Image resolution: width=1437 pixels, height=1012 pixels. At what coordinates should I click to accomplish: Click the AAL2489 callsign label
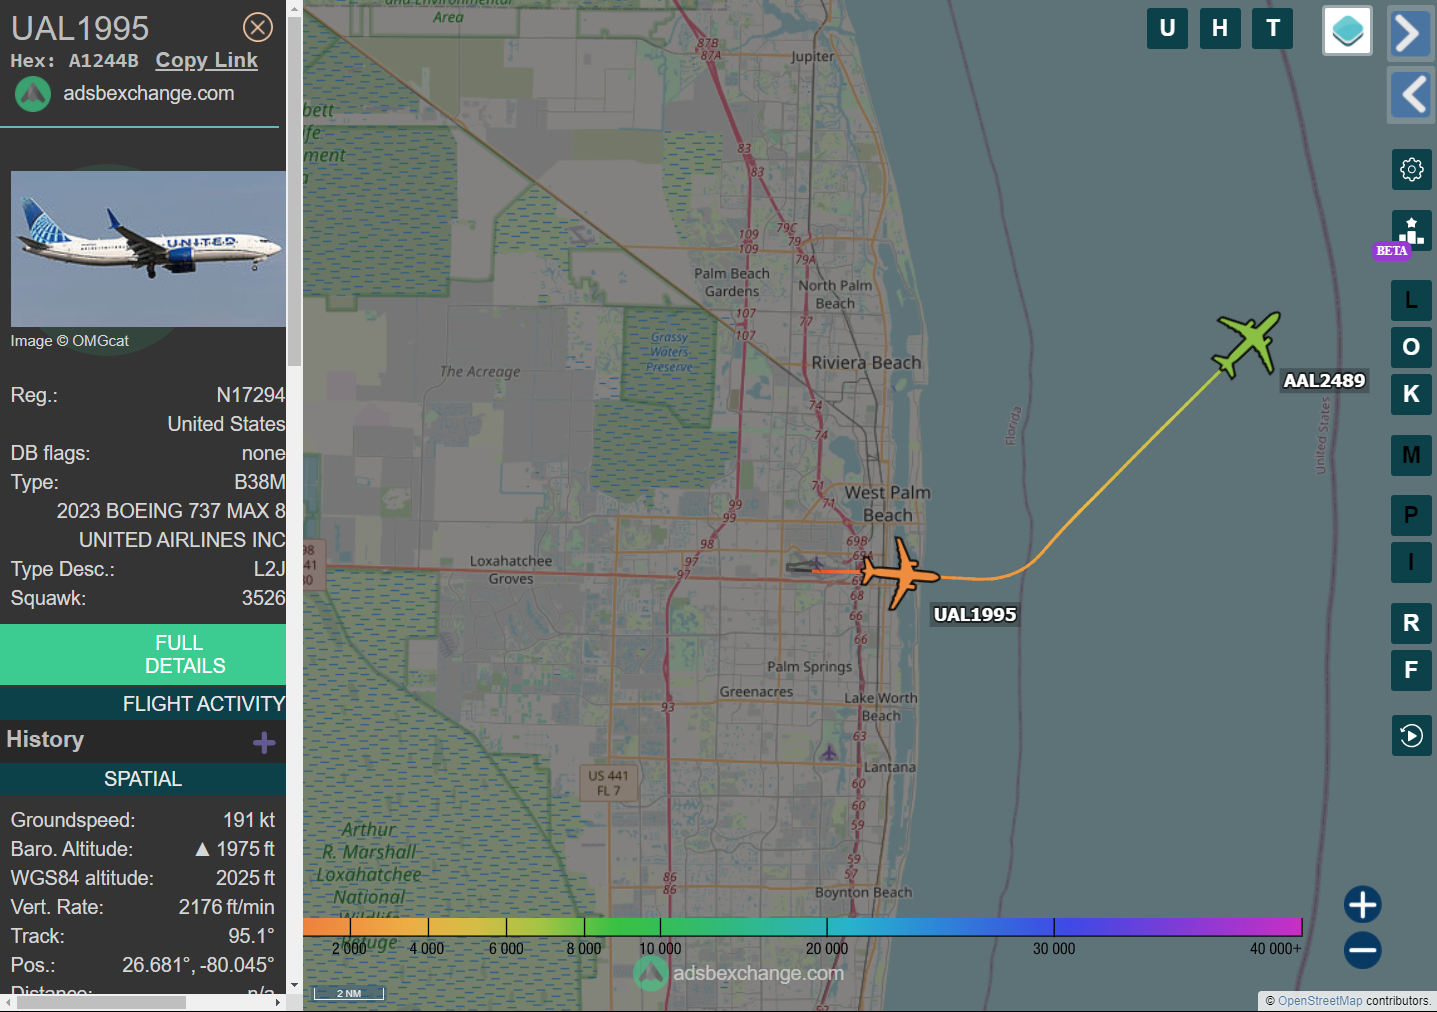(x=1324, y=381)
